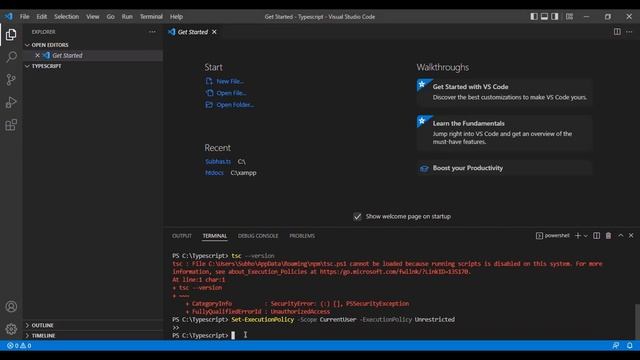The image size is (640, 360).
Task: Open the Run menu
Action: point(127,17)
